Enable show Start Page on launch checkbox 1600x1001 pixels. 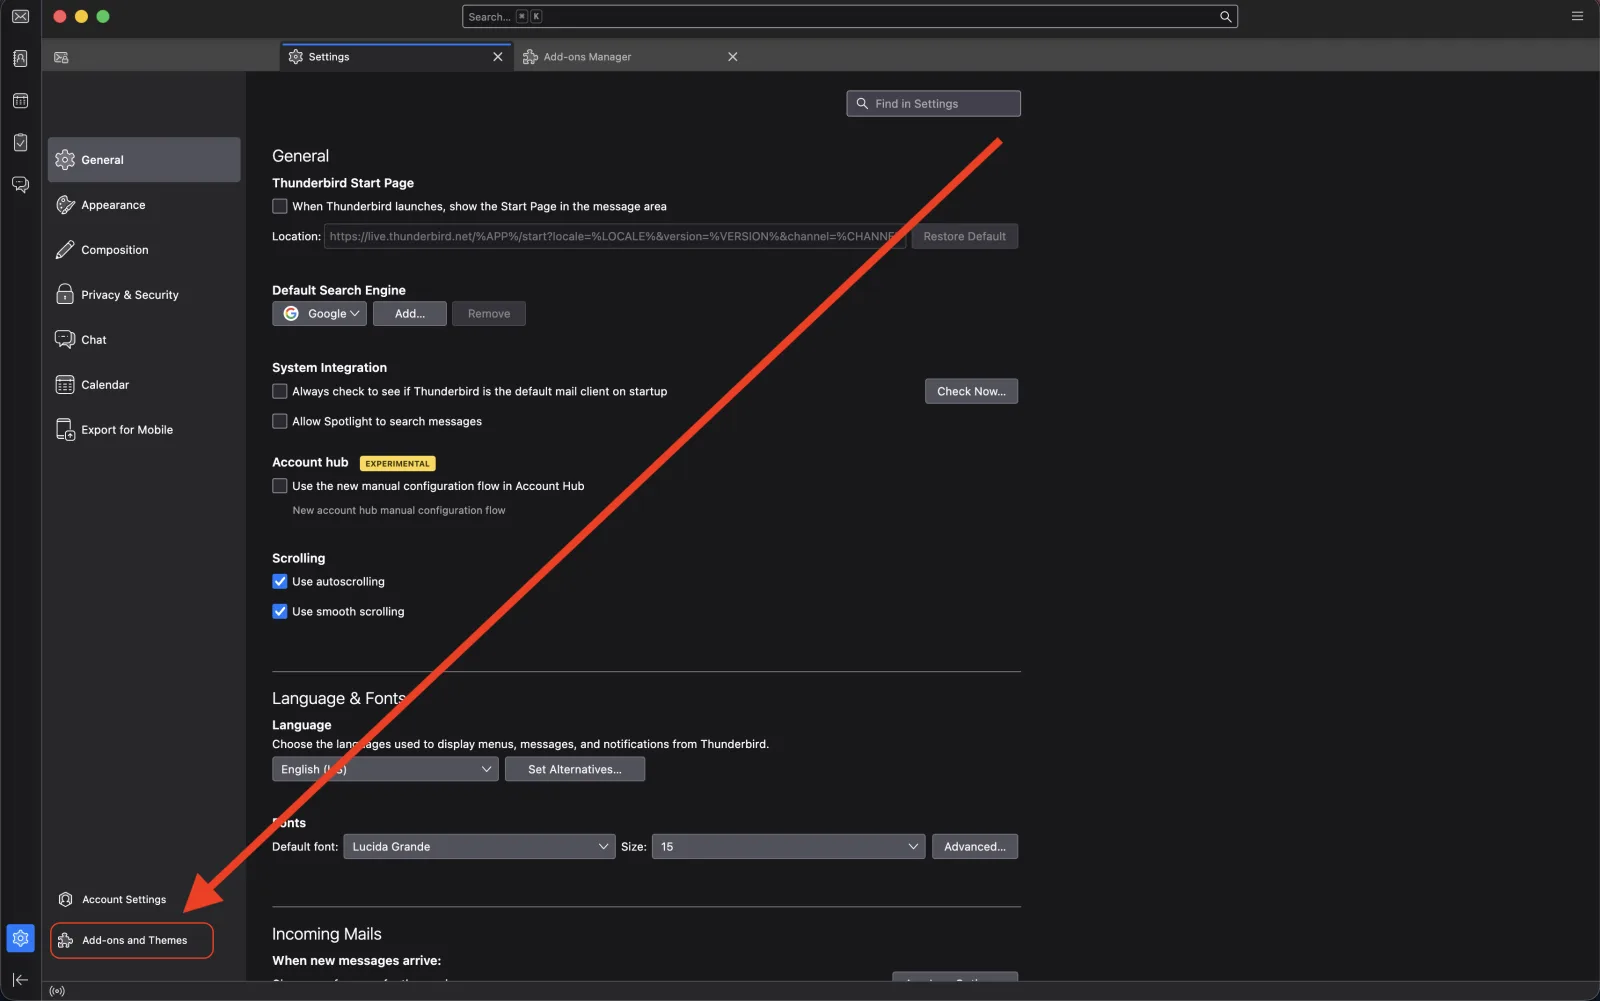coord(280,207)
